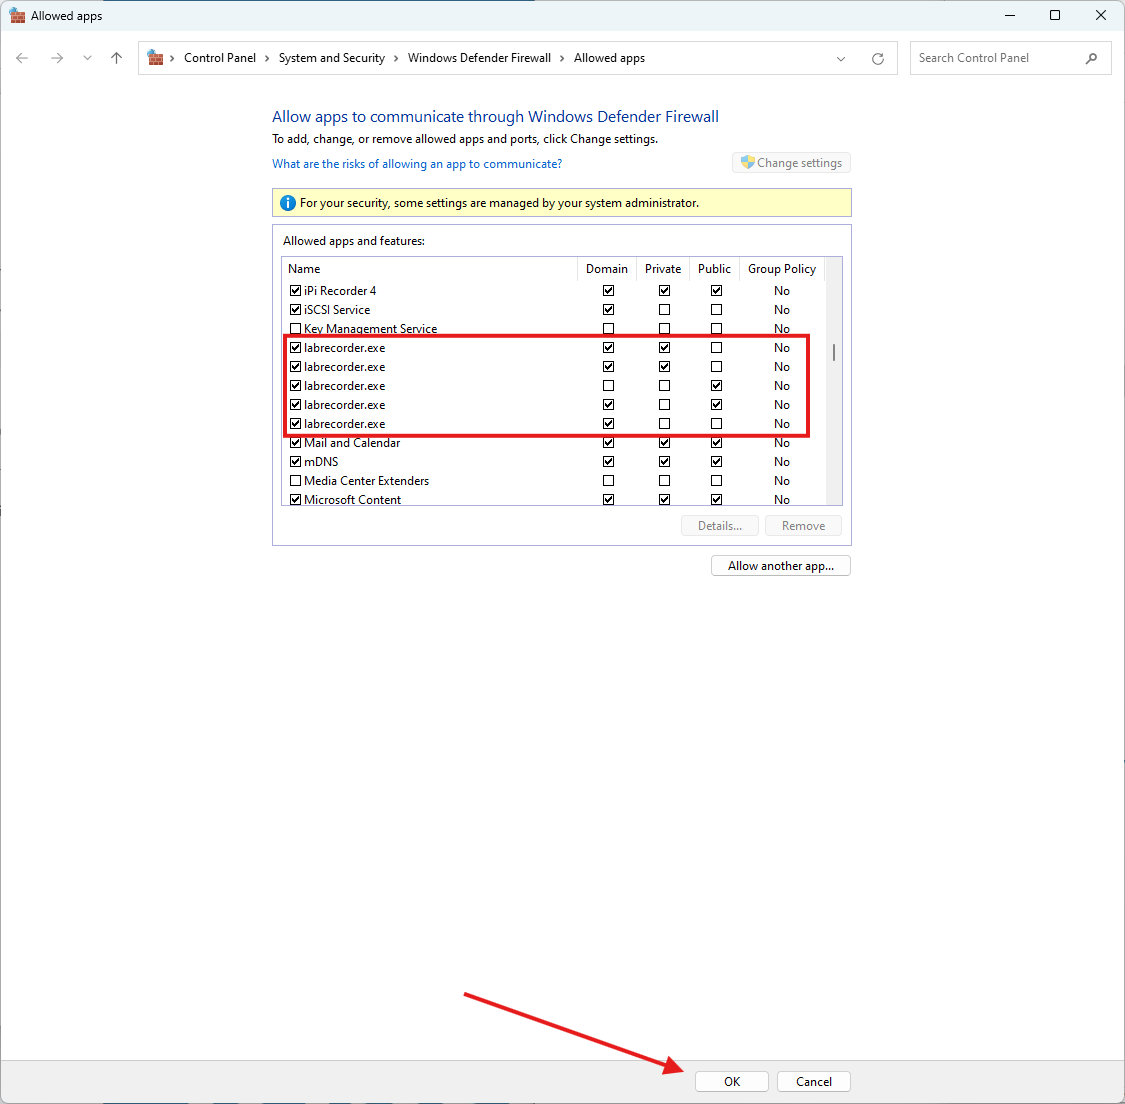Click the Forward navigation arrow
This screenshot has height=1104, width=1125.
pyautogui.click(x=57, y=58)
